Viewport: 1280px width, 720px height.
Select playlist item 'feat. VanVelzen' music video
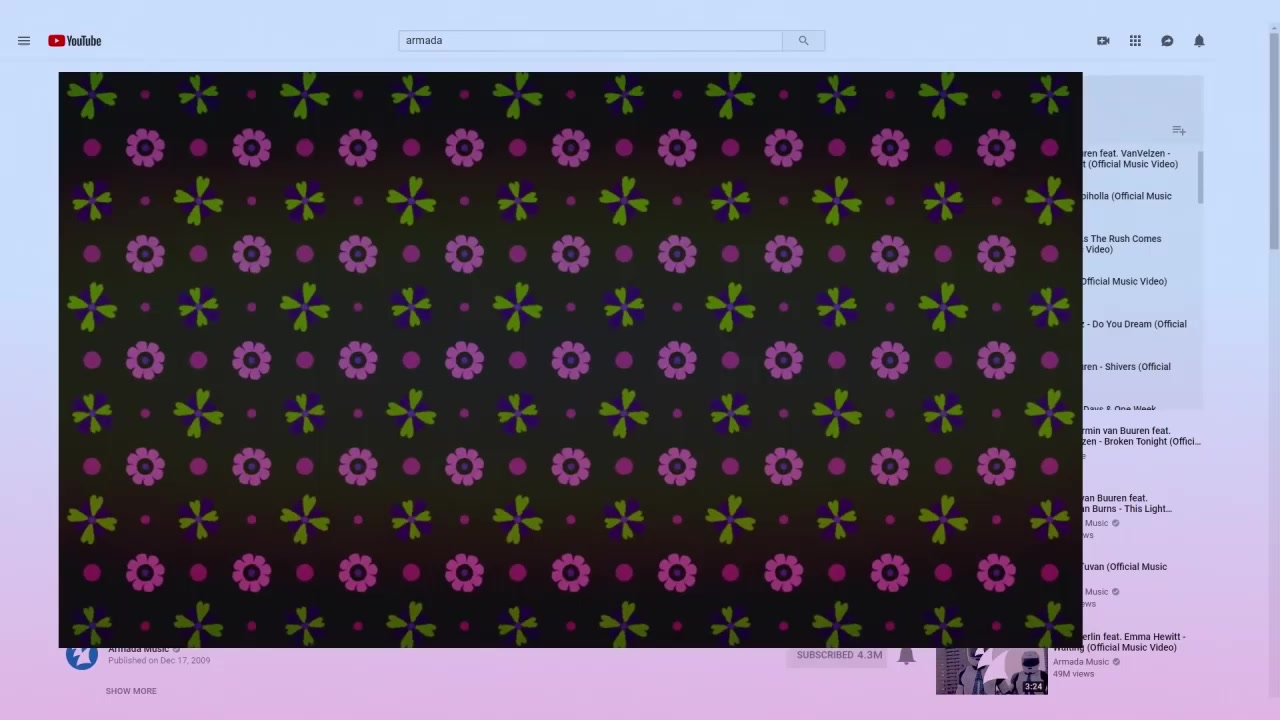[1130, 159]
